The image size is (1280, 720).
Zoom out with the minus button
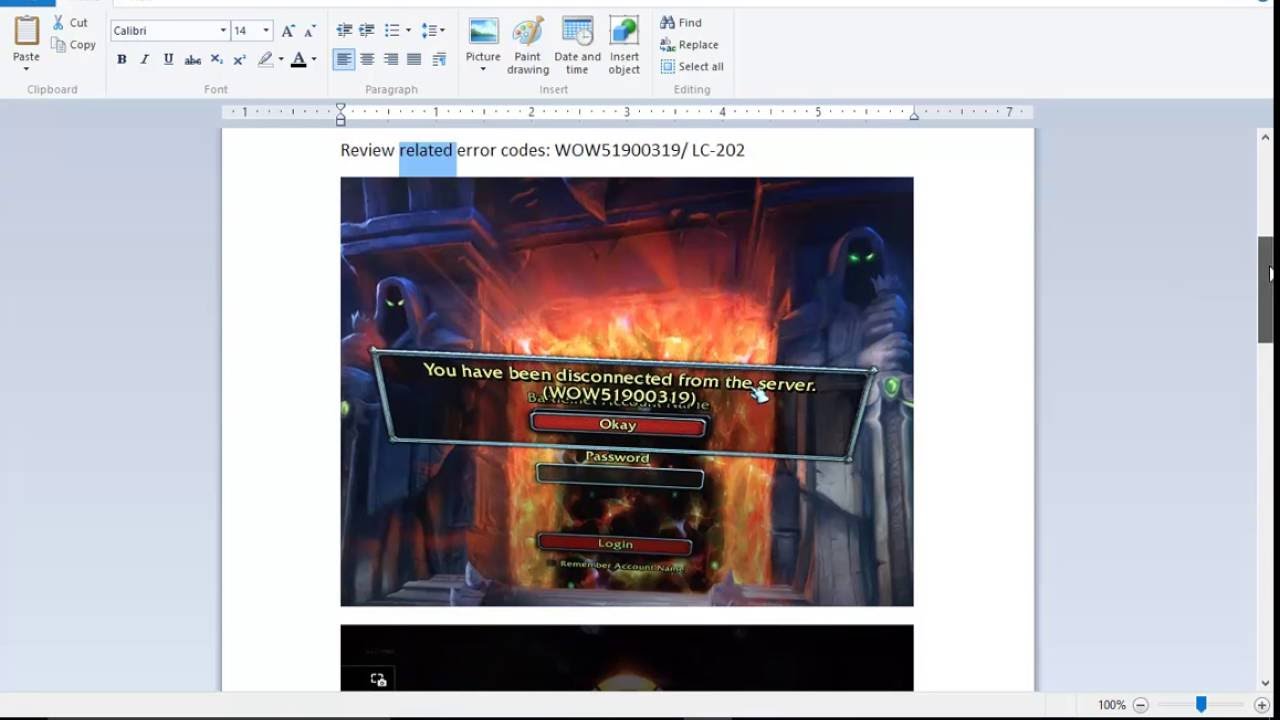pyautogui.click(x=1140, y=705)
